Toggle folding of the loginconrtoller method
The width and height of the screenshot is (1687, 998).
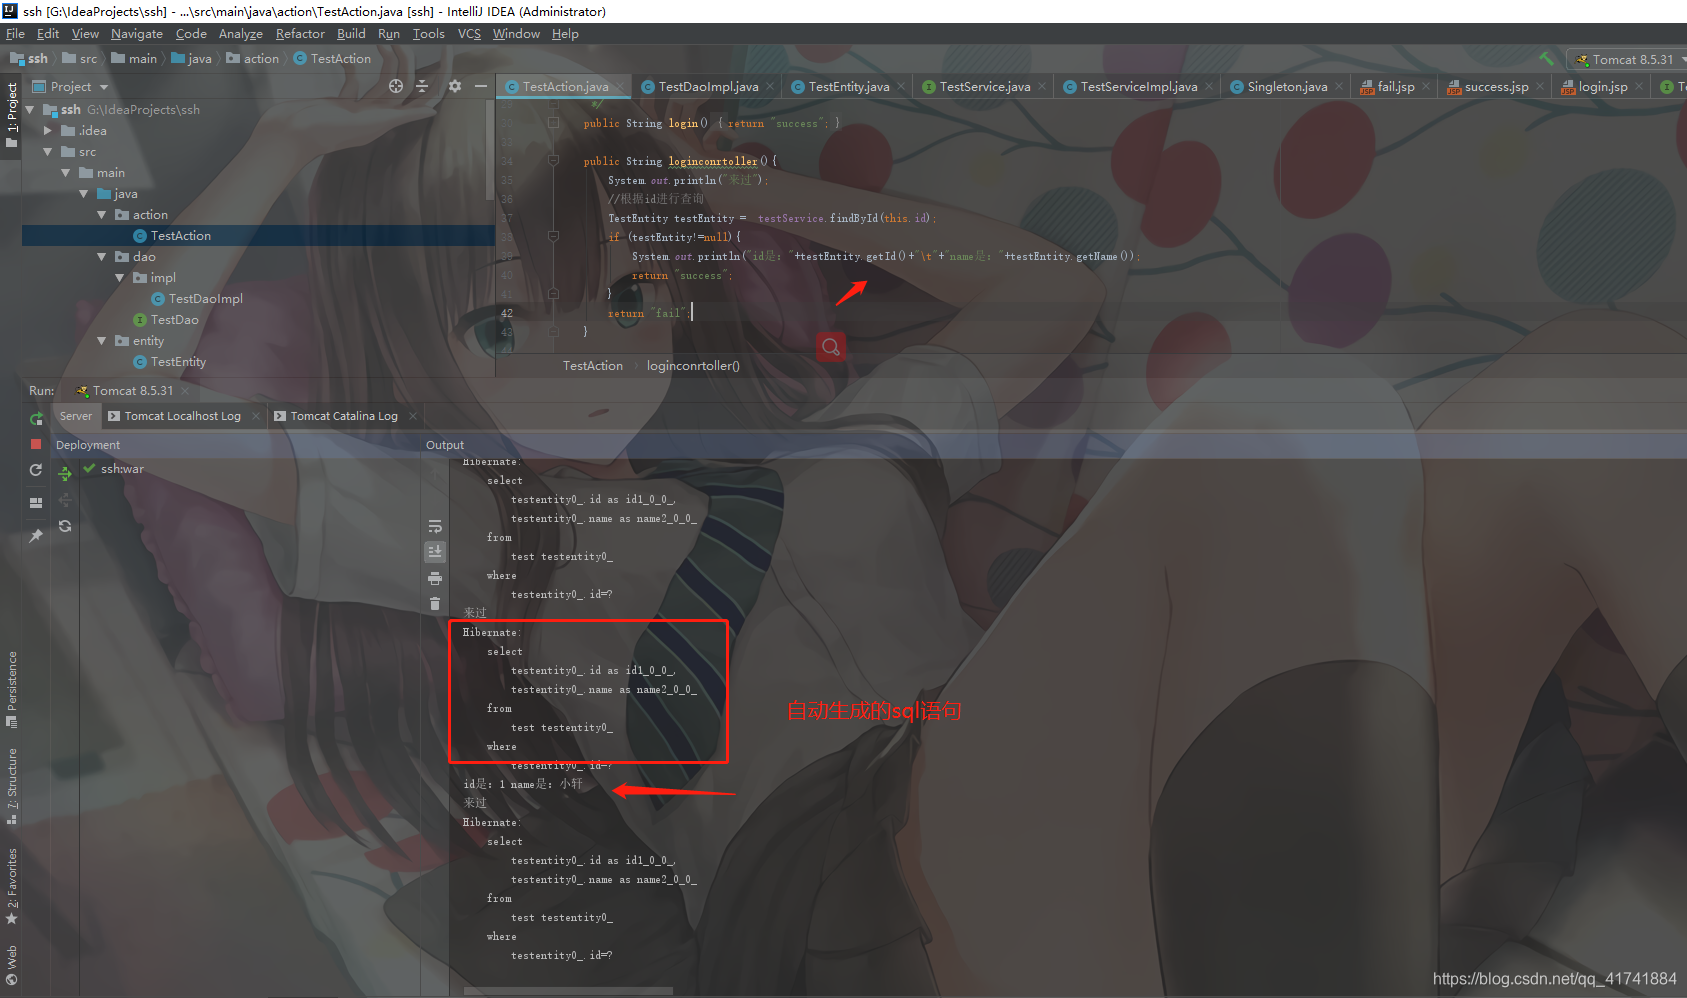(553, 160)
